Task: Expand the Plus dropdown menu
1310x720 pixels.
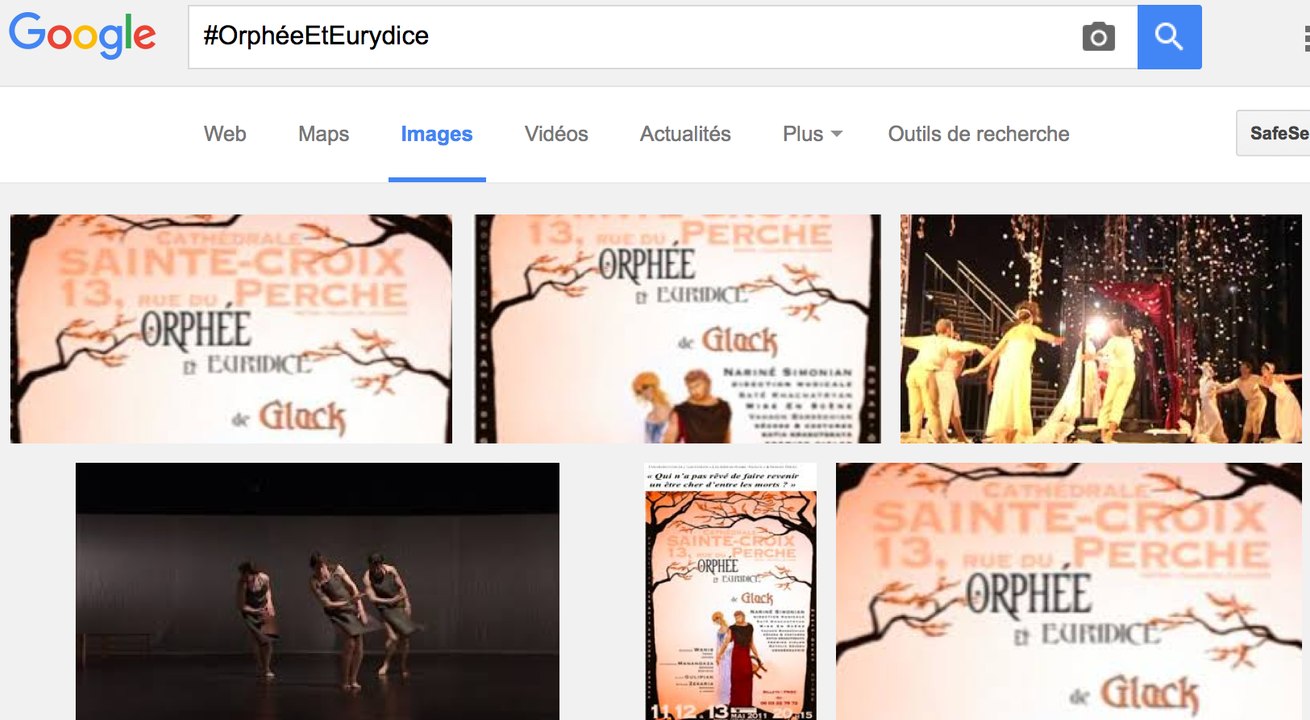Action: coord(812,134)
